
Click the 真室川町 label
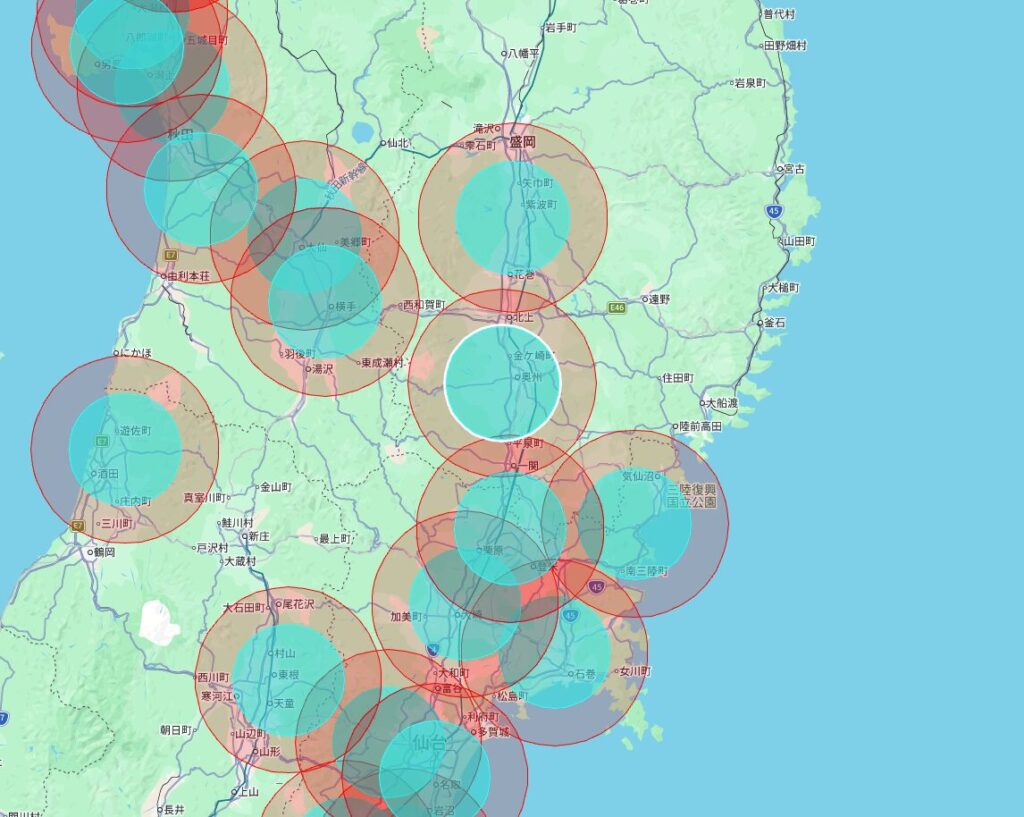point(206,498)
